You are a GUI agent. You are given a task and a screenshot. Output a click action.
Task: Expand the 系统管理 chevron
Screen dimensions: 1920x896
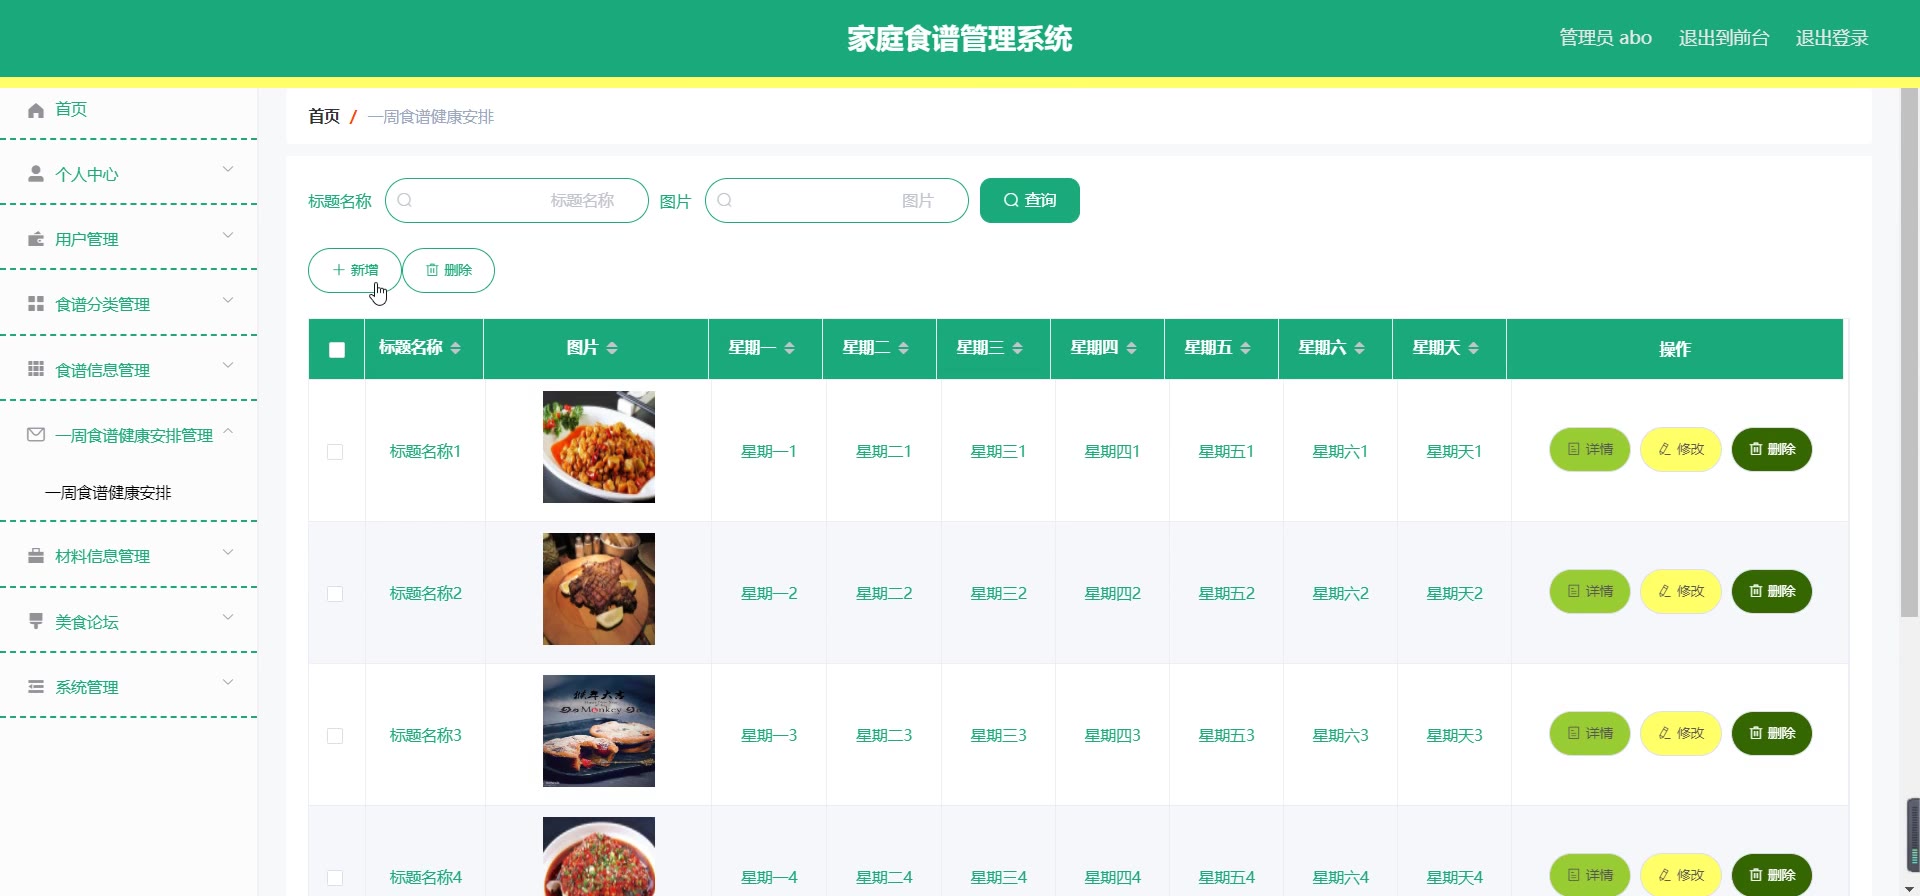(228, 682)
